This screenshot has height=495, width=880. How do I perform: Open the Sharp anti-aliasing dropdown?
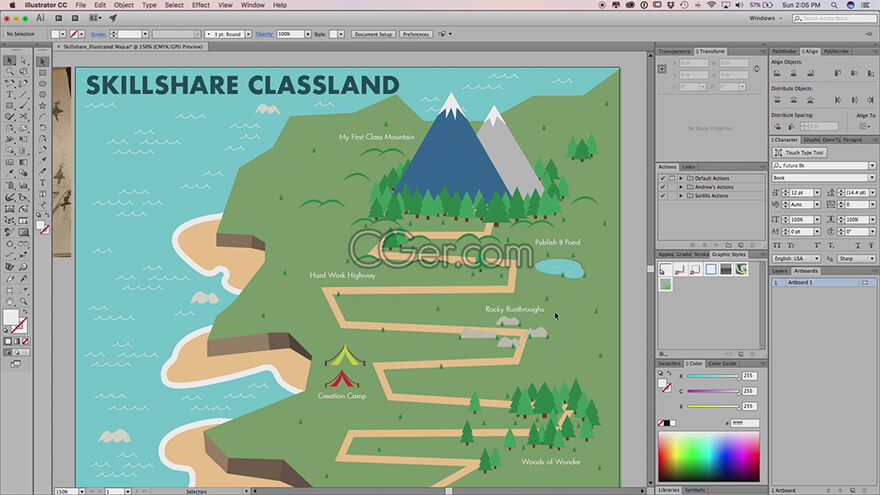point(856,259)
